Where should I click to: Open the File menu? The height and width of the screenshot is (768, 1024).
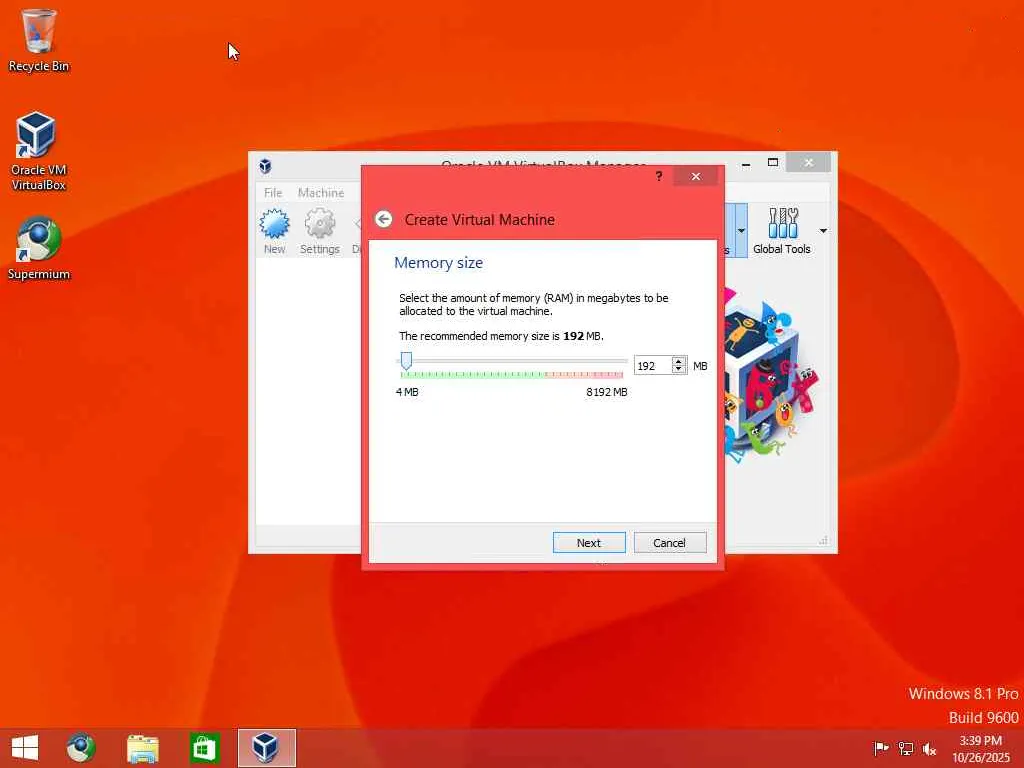(x=273, y=193)
